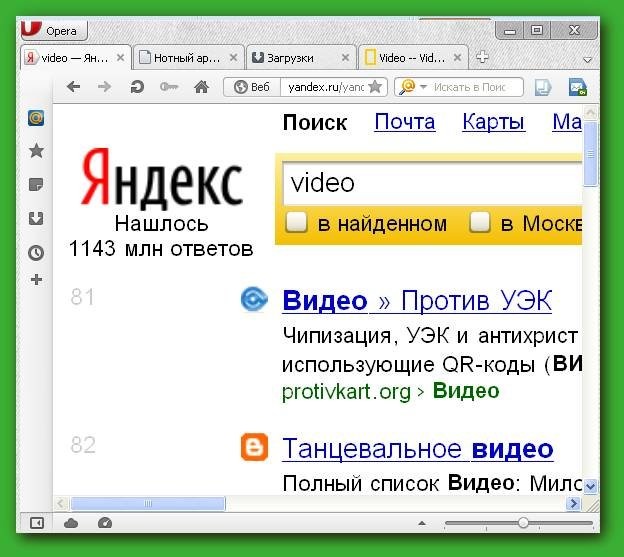The height and width of the screenshot is (557, 624).
Task: Go to the home page
Action: [201, 87]
